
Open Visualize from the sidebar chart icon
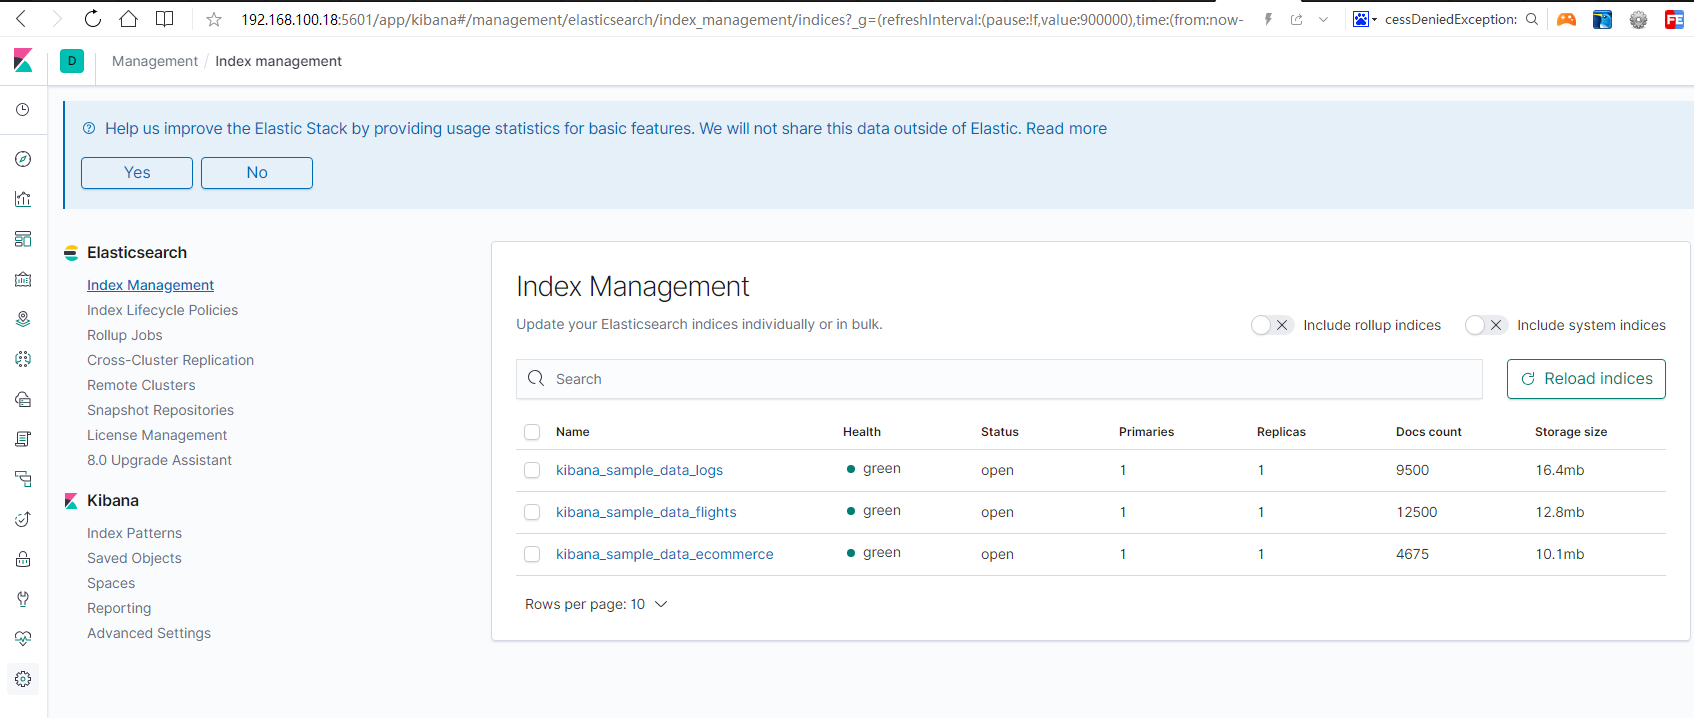(23, 199)
